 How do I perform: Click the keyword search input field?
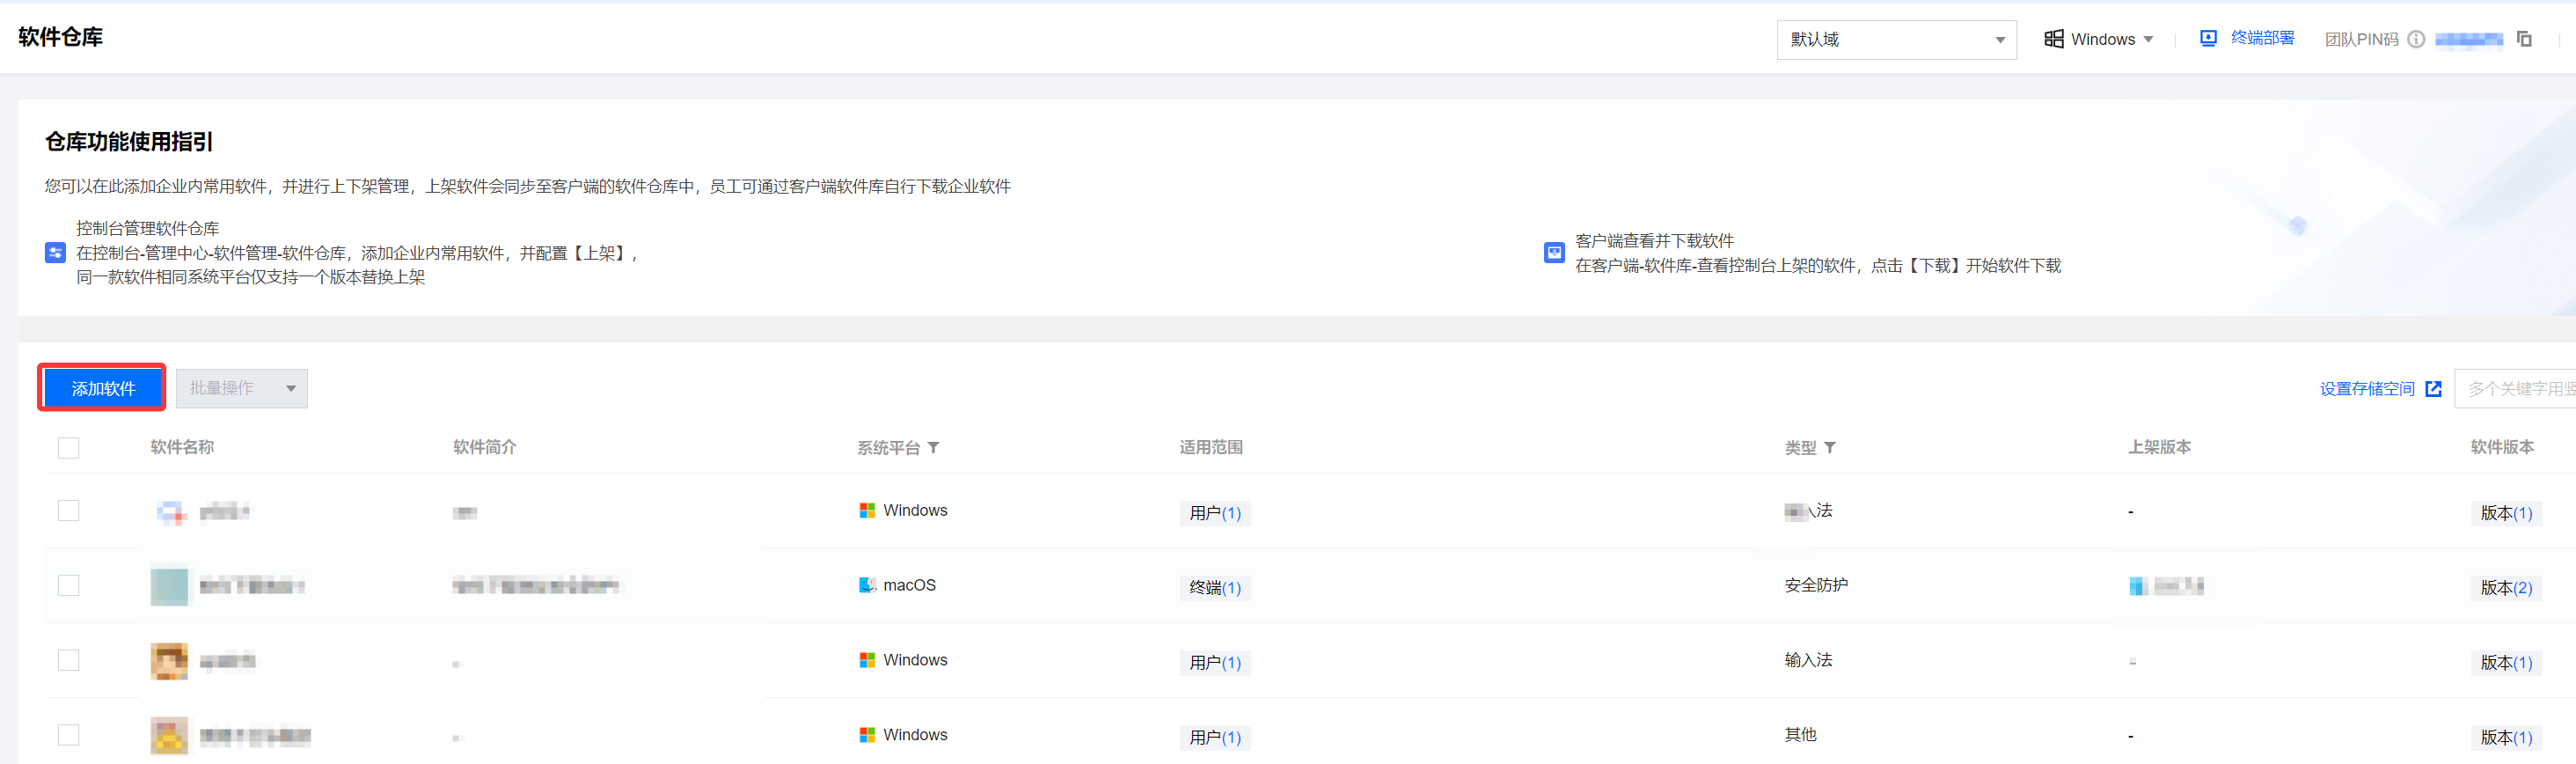(x=2515, y=388)
